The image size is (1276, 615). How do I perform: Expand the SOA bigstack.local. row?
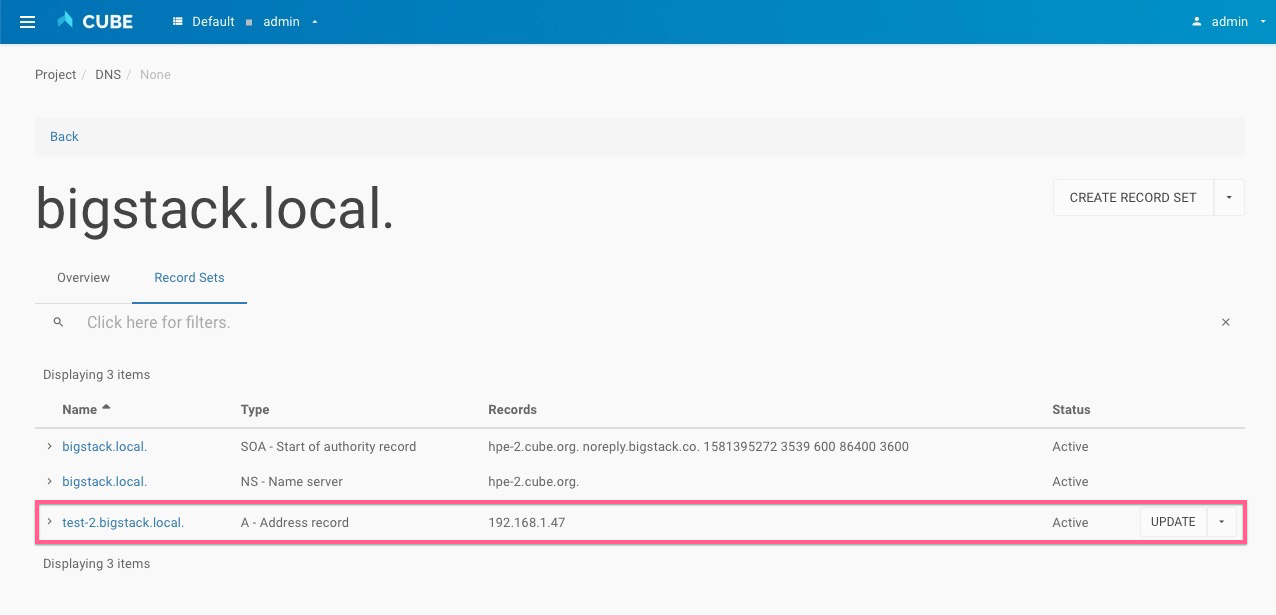point(49,446)
